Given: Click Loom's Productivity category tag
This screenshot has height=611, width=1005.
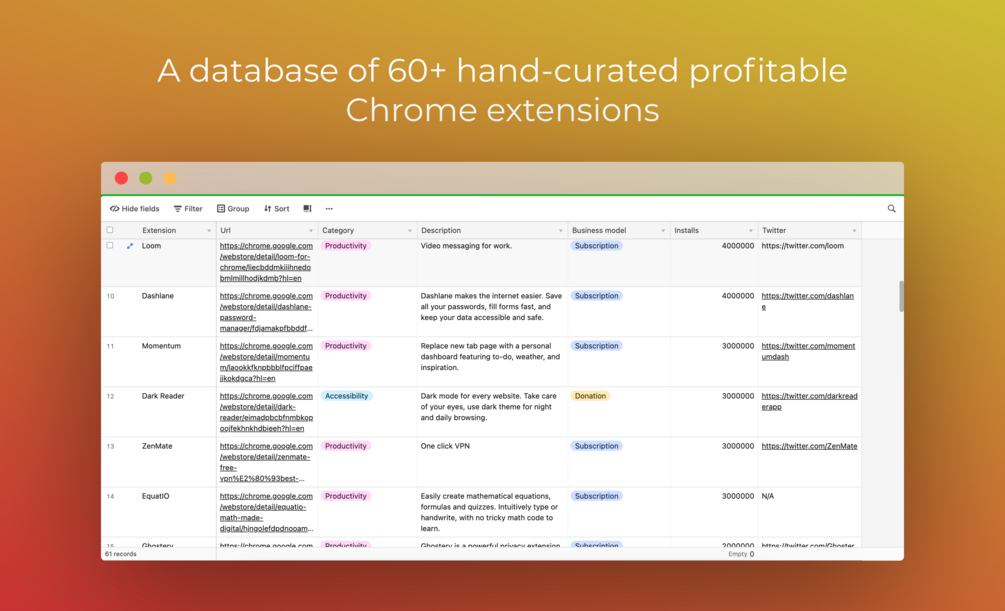Looking at the screenshot, I should (x=345, y=246).
